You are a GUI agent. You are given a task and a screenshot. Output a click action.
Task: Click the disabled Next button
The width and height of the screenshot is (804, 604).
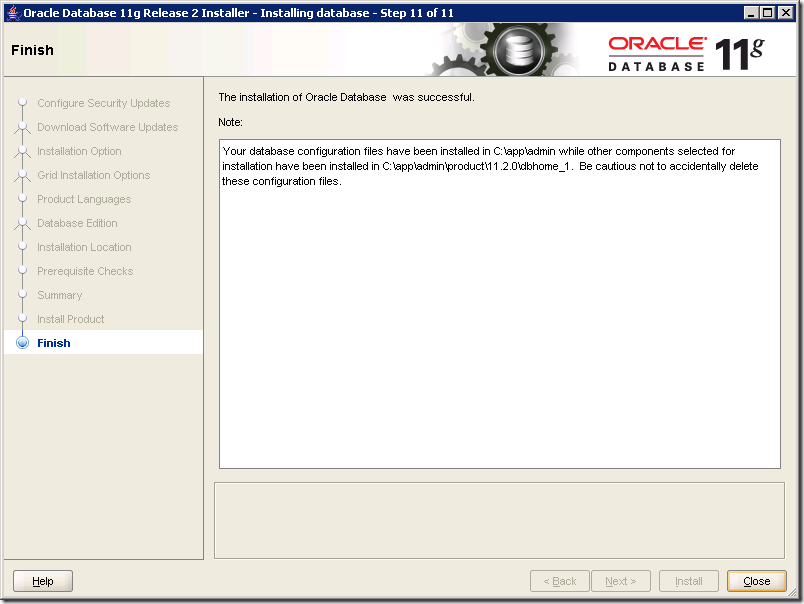(x=620, y=581)
